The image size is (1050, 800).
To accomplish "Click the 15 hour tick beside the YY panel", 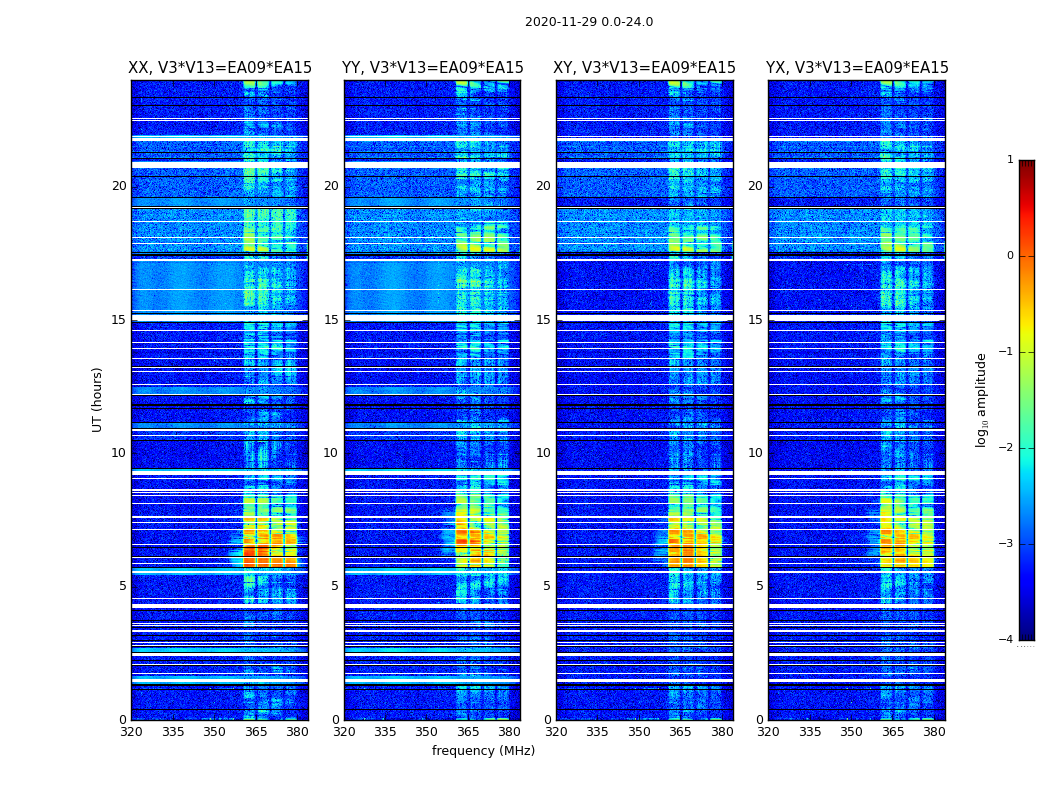I will click(331, 320).
